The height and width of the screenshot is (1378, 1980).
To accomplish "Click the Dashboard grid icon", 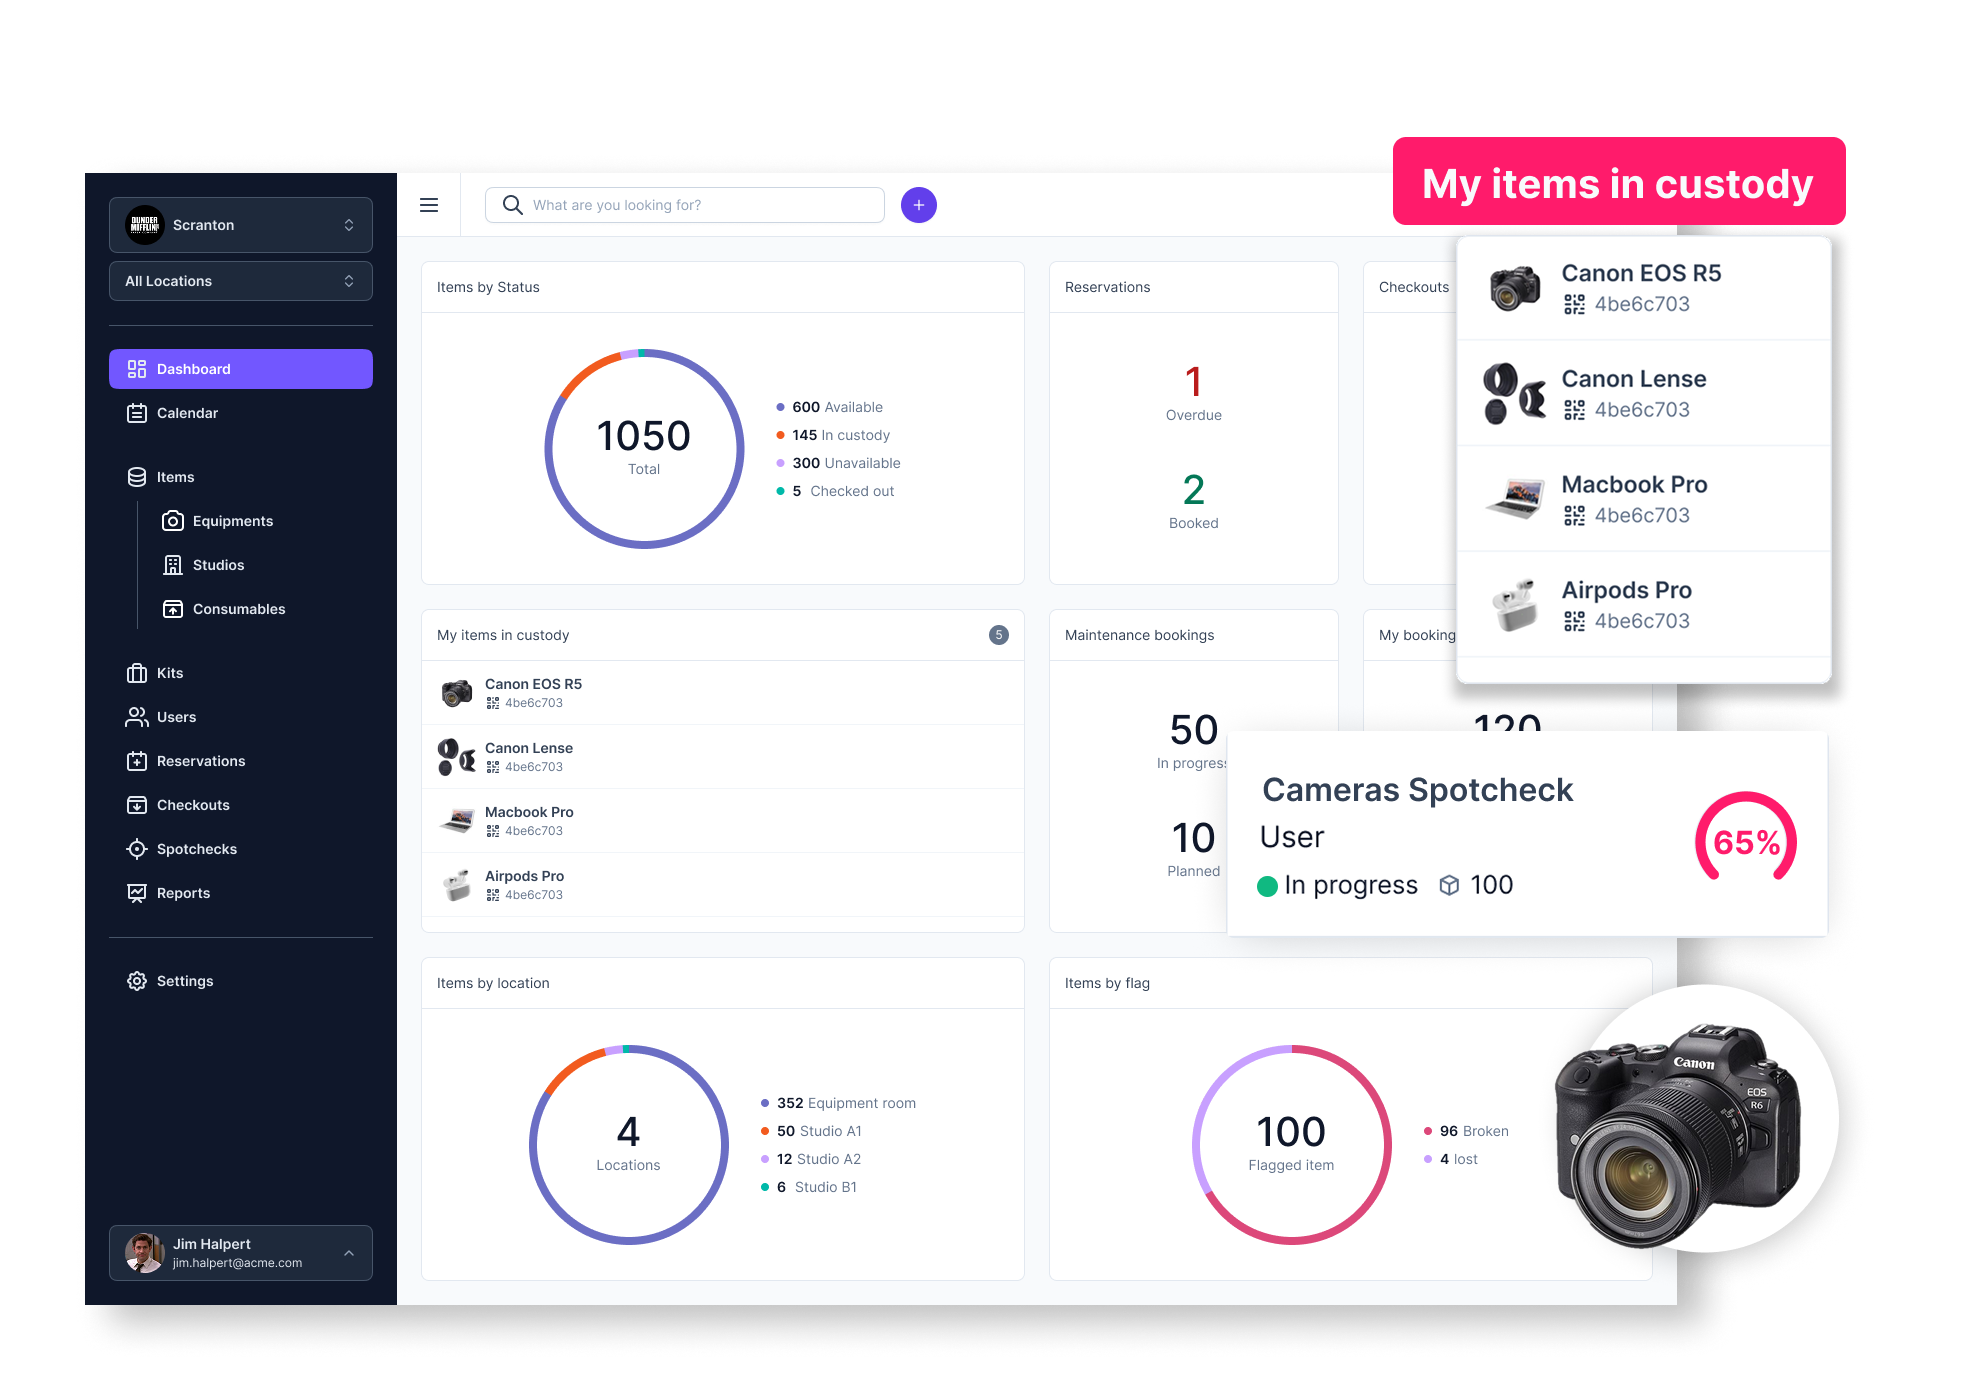I will click(x=137, y=369).
